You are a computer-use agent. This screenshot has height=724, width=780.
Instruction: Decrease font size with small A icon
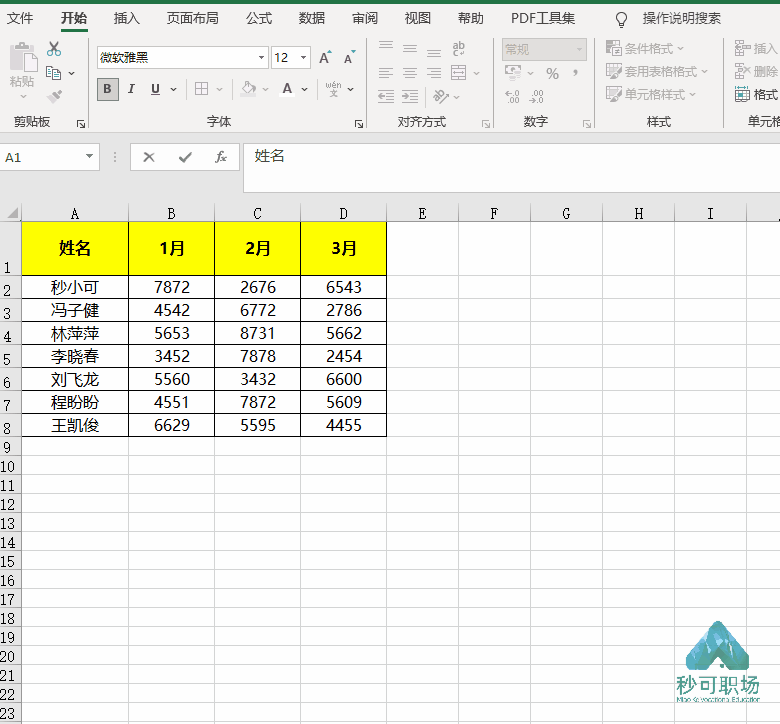(350, 58)
